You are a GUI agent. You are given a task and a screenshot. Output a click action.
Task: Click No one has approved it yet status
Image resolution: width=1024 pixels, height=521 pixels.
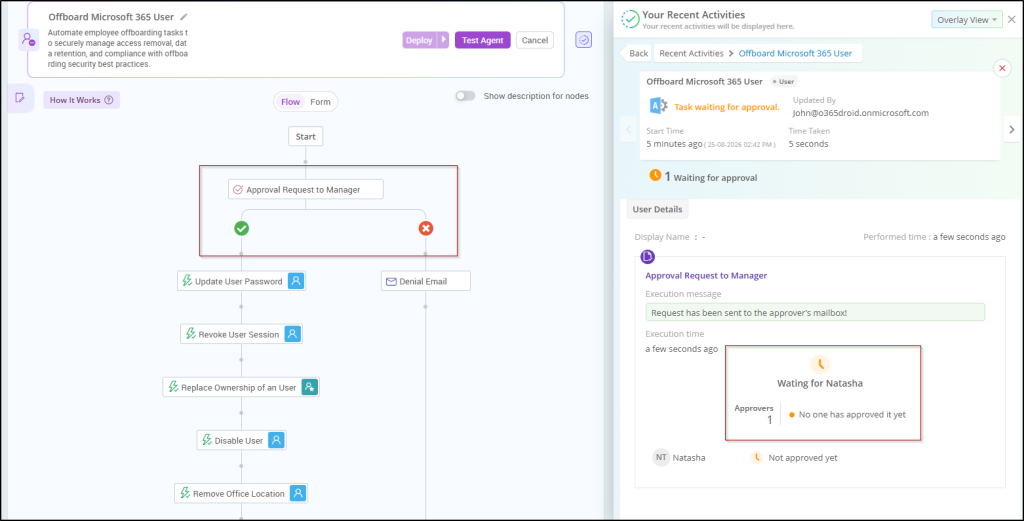tap(852, 415)
